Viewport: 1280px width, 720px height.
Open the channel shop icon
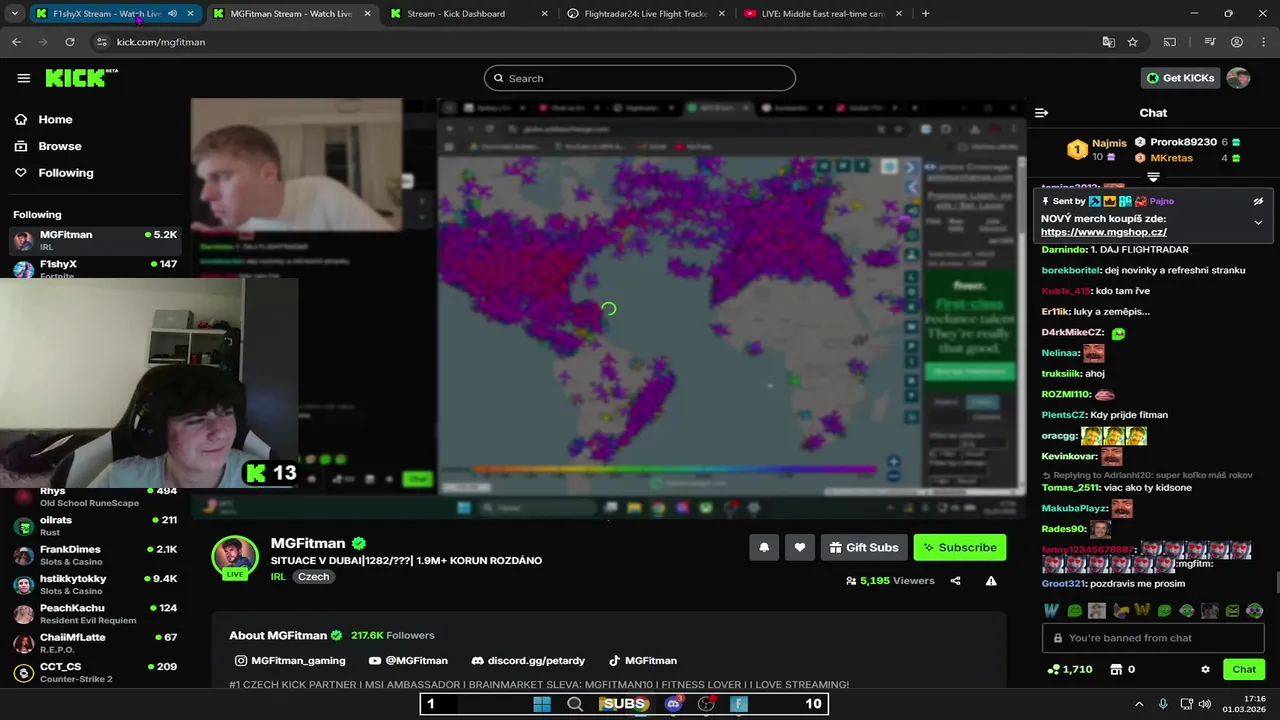1117,669
